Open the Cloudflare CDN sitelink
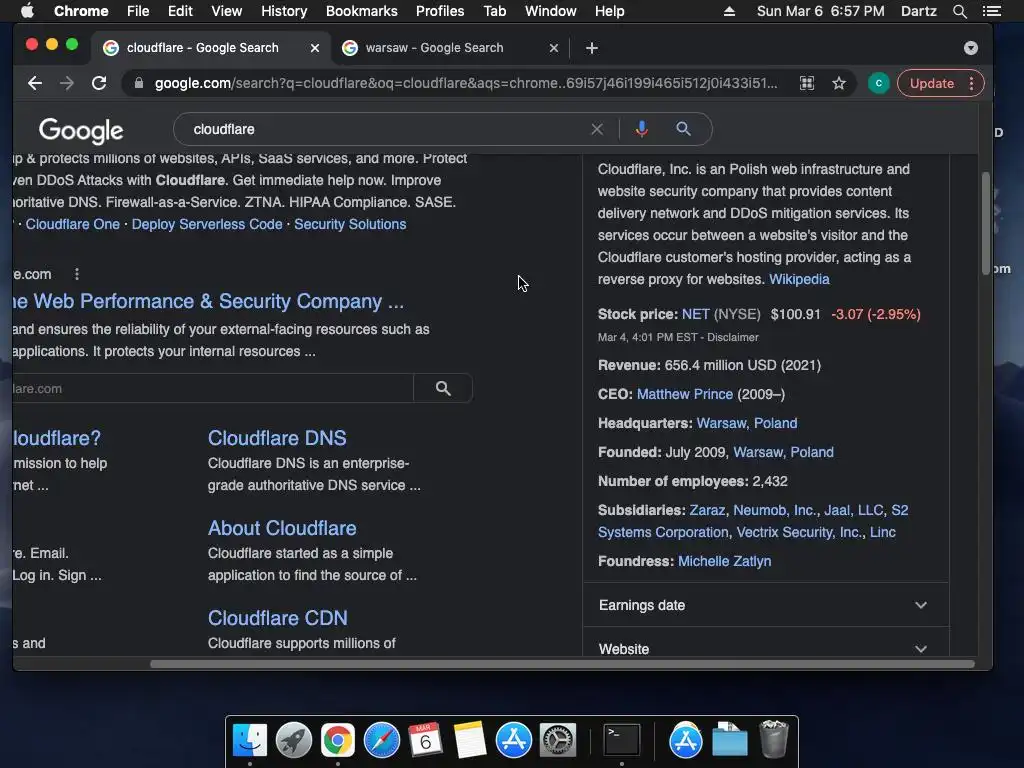Image resolution: width=1024 pixels, height=768 pixels. tap(278, 618)
